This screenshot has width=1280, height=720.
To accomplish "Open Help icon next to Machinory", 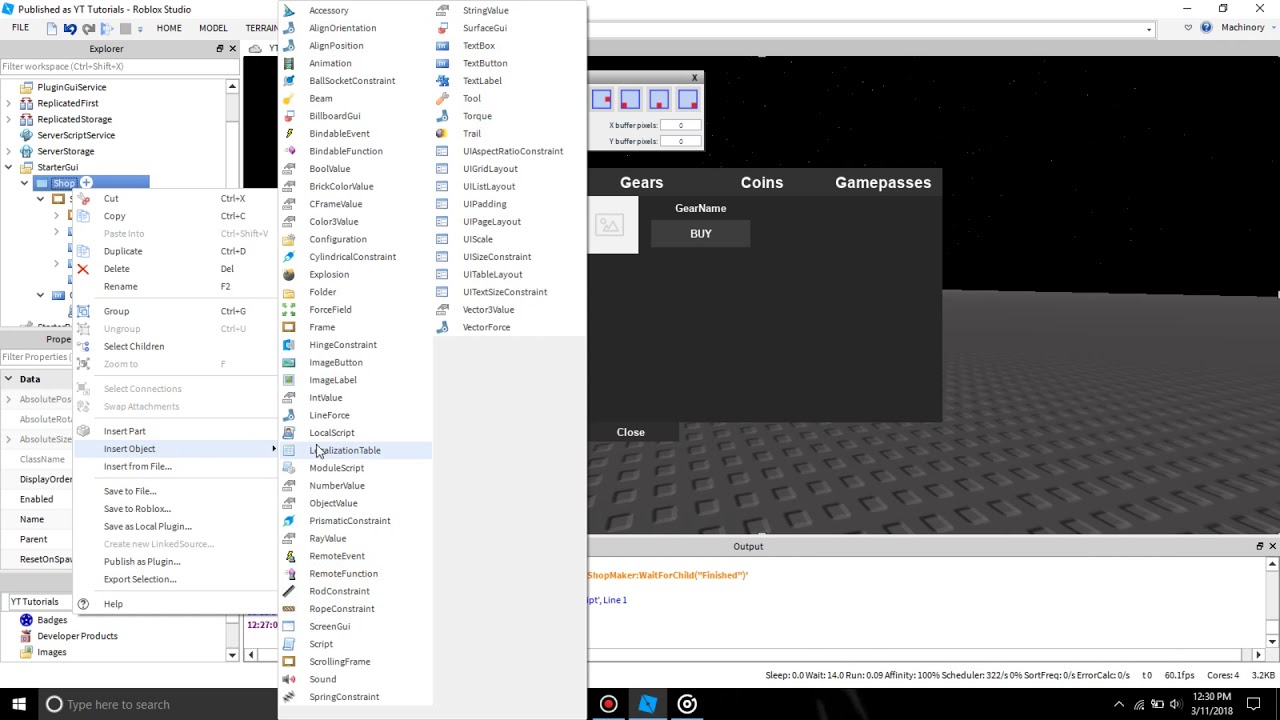I will (1206, 28).
